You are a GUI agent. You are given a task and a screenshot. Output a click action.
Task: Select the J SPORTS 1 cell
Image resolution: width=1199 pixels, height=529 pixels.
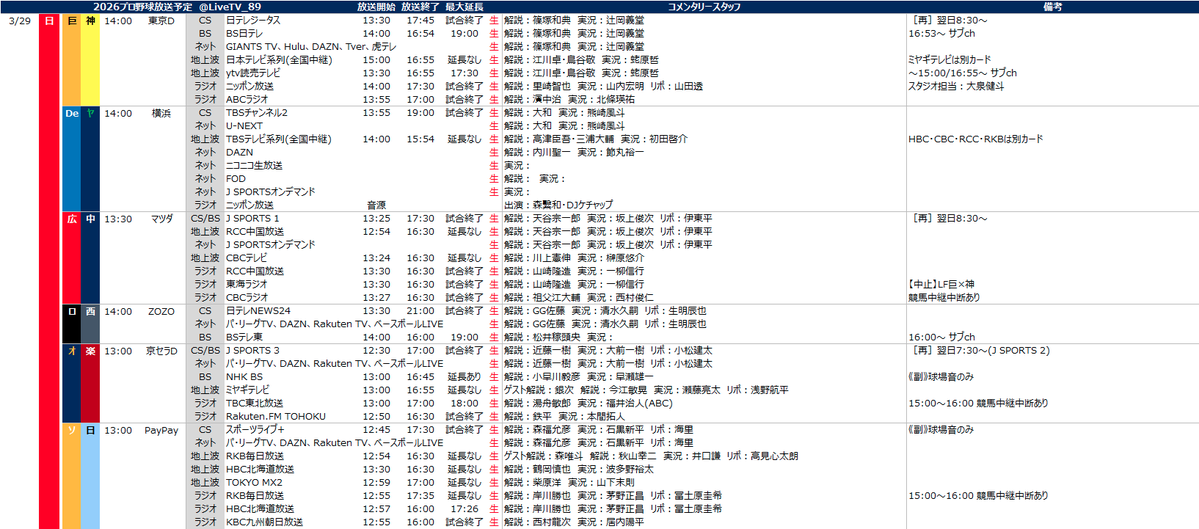tap(252, 219)
